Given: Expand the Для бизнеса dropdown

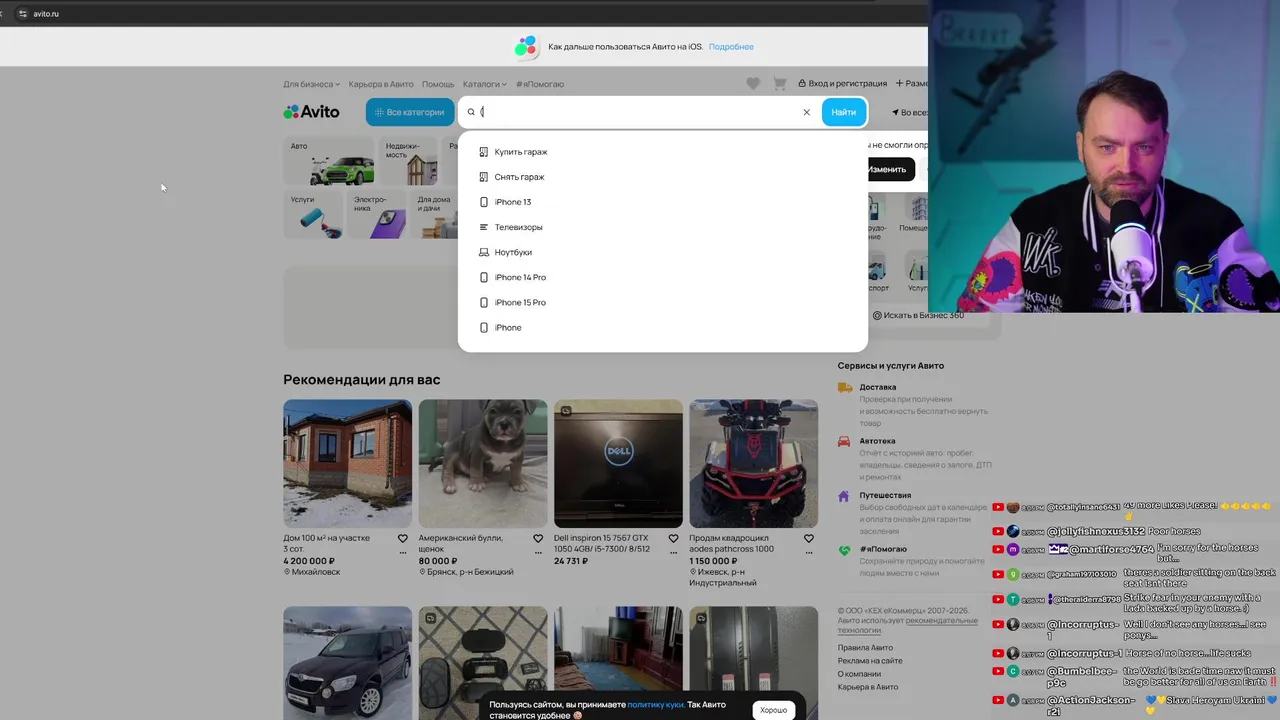Looking at the screenshot, I should pos(311,84).
